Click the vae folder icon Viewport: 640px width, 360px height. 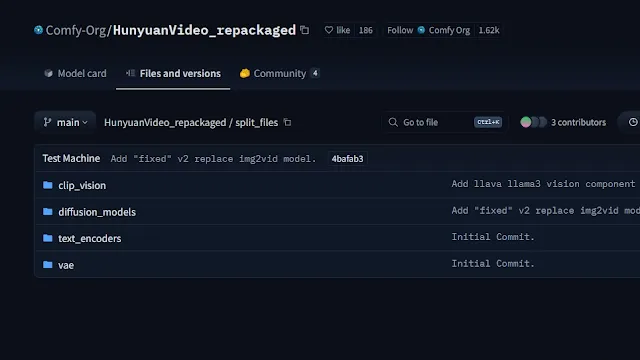coord(48,264)
